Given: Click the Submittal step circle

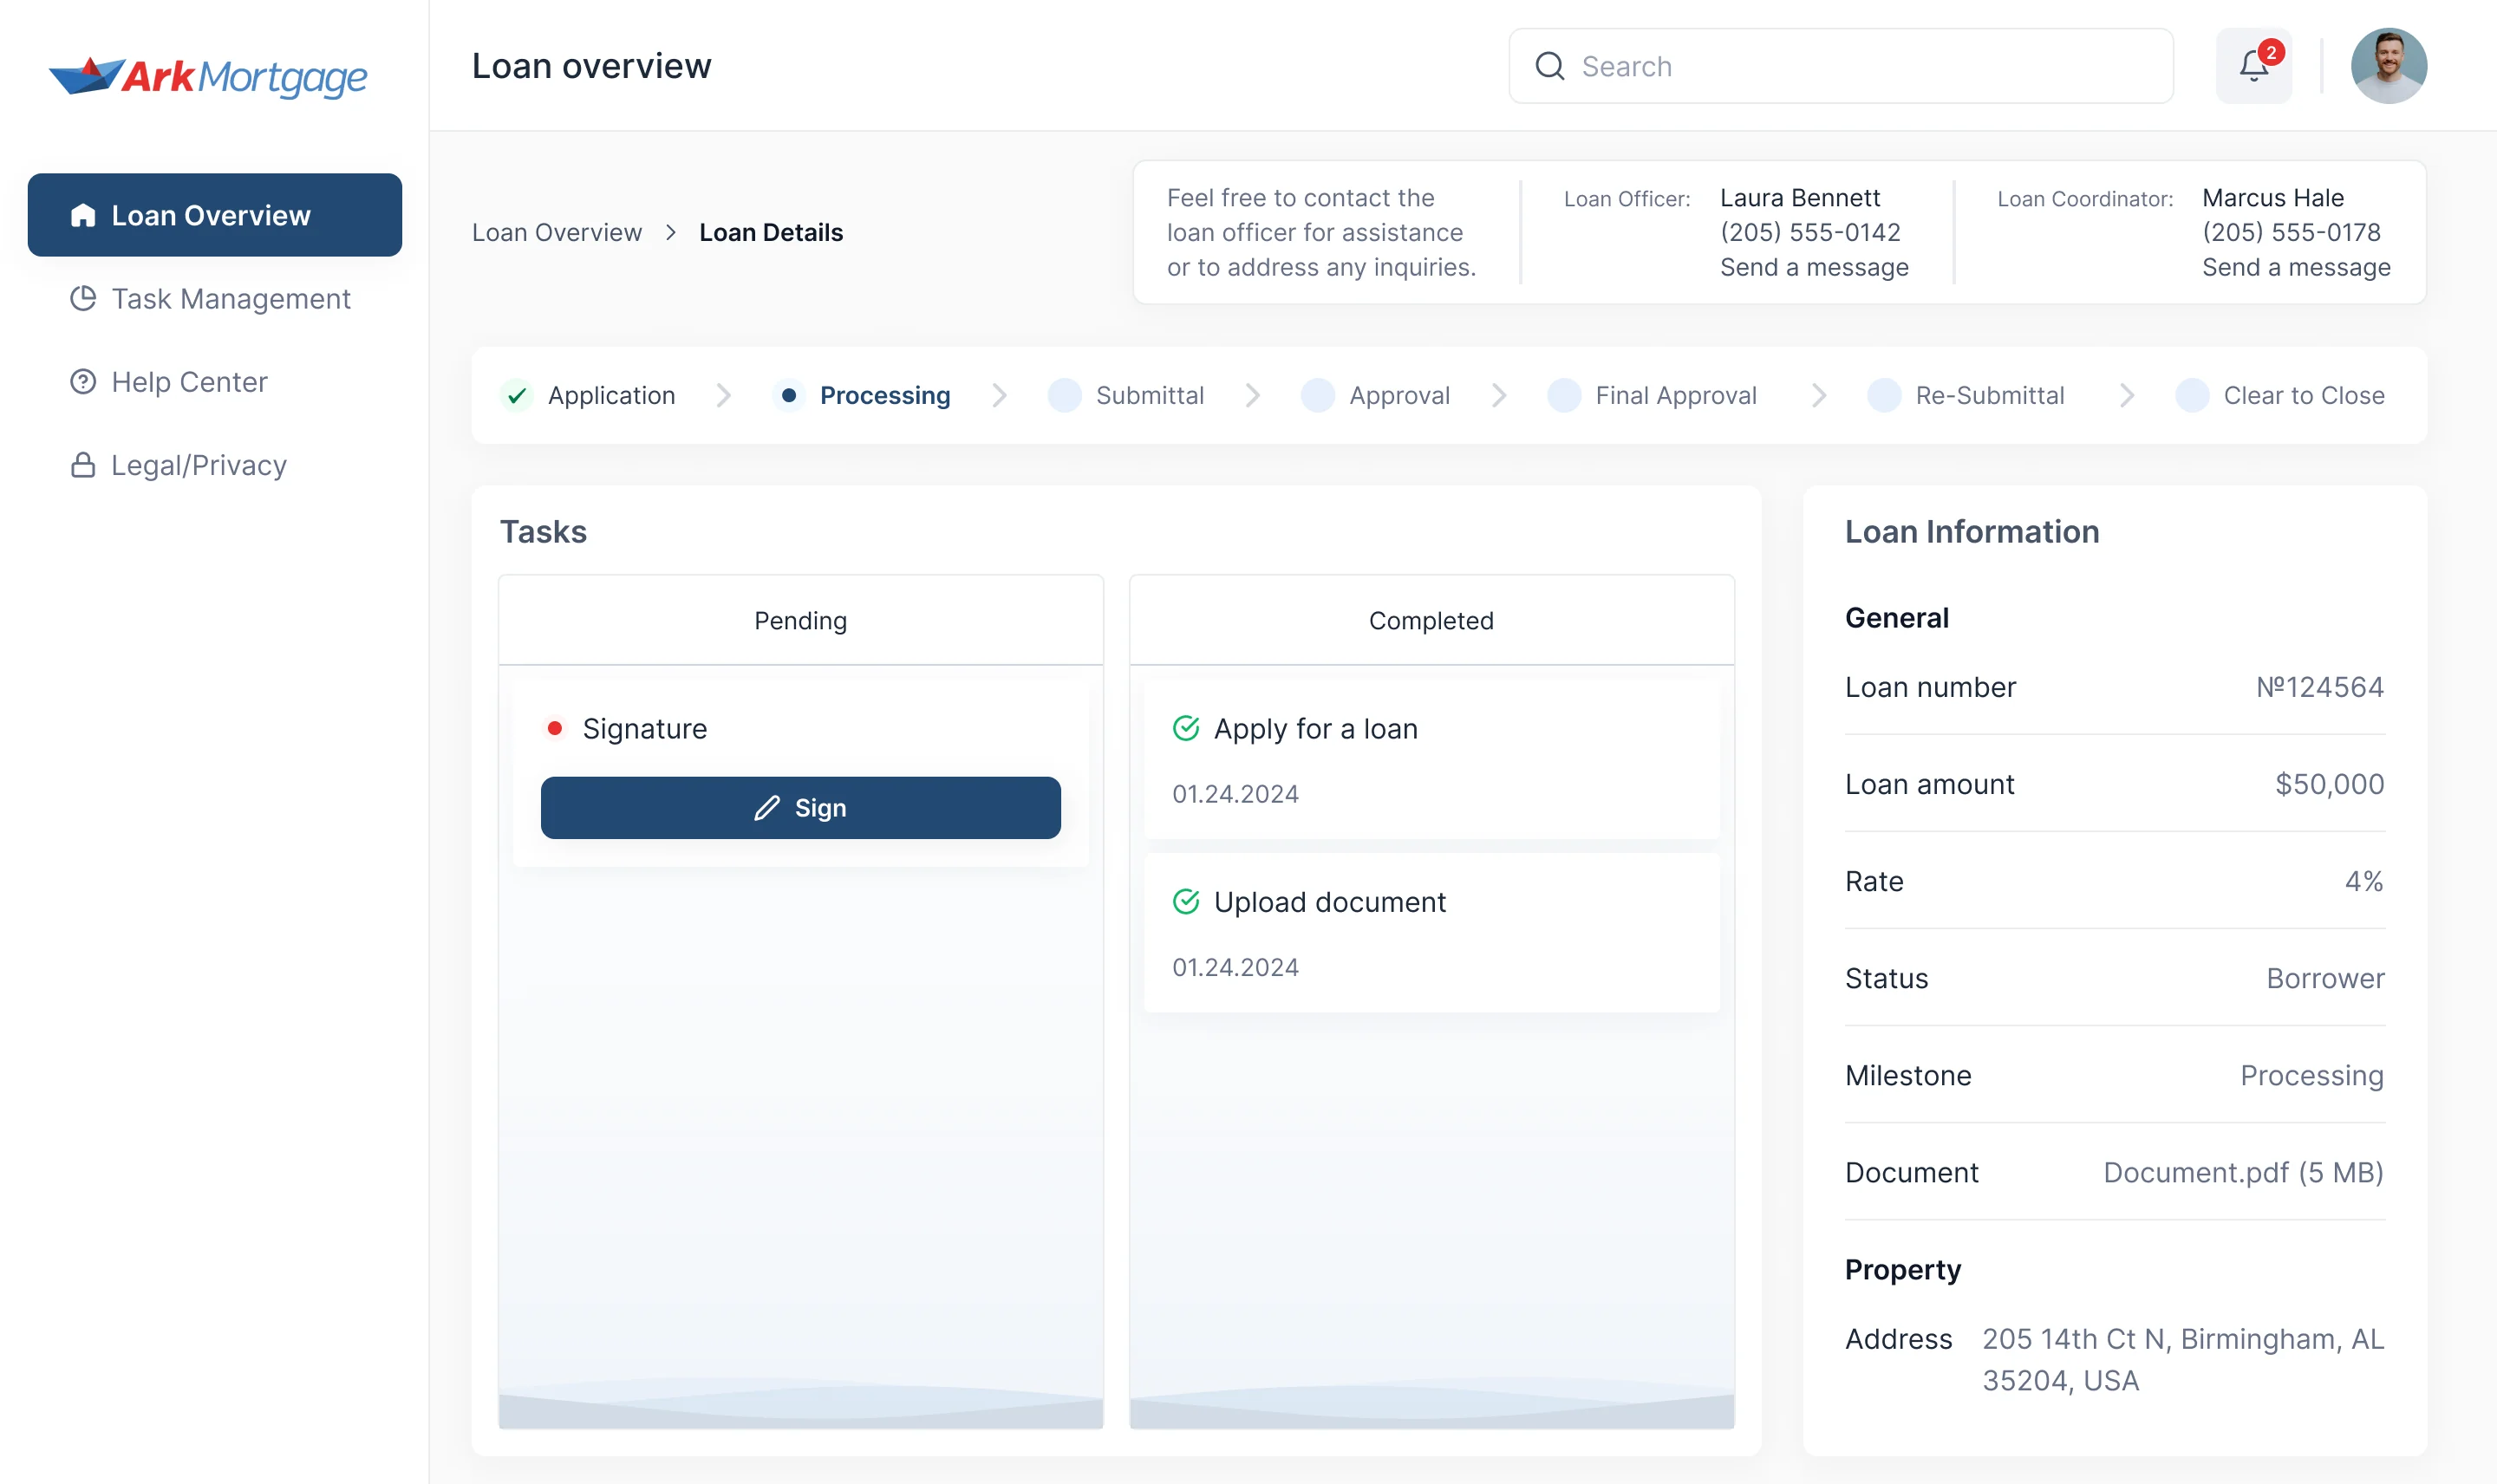Looking at the screenshot, I should coord(1064,396).
